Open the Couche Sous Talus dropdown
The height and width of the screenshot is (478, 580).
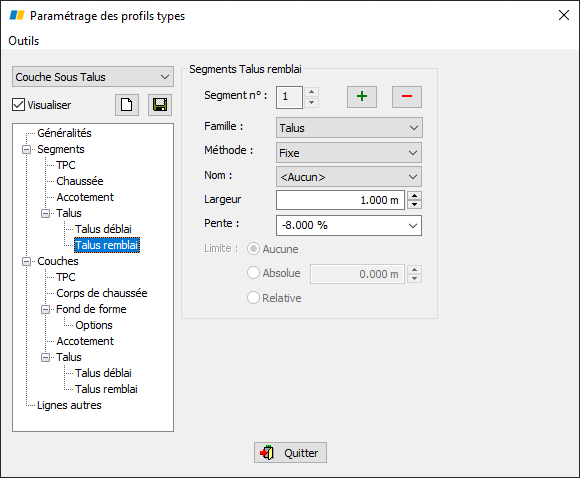click(x=93, y=77)
